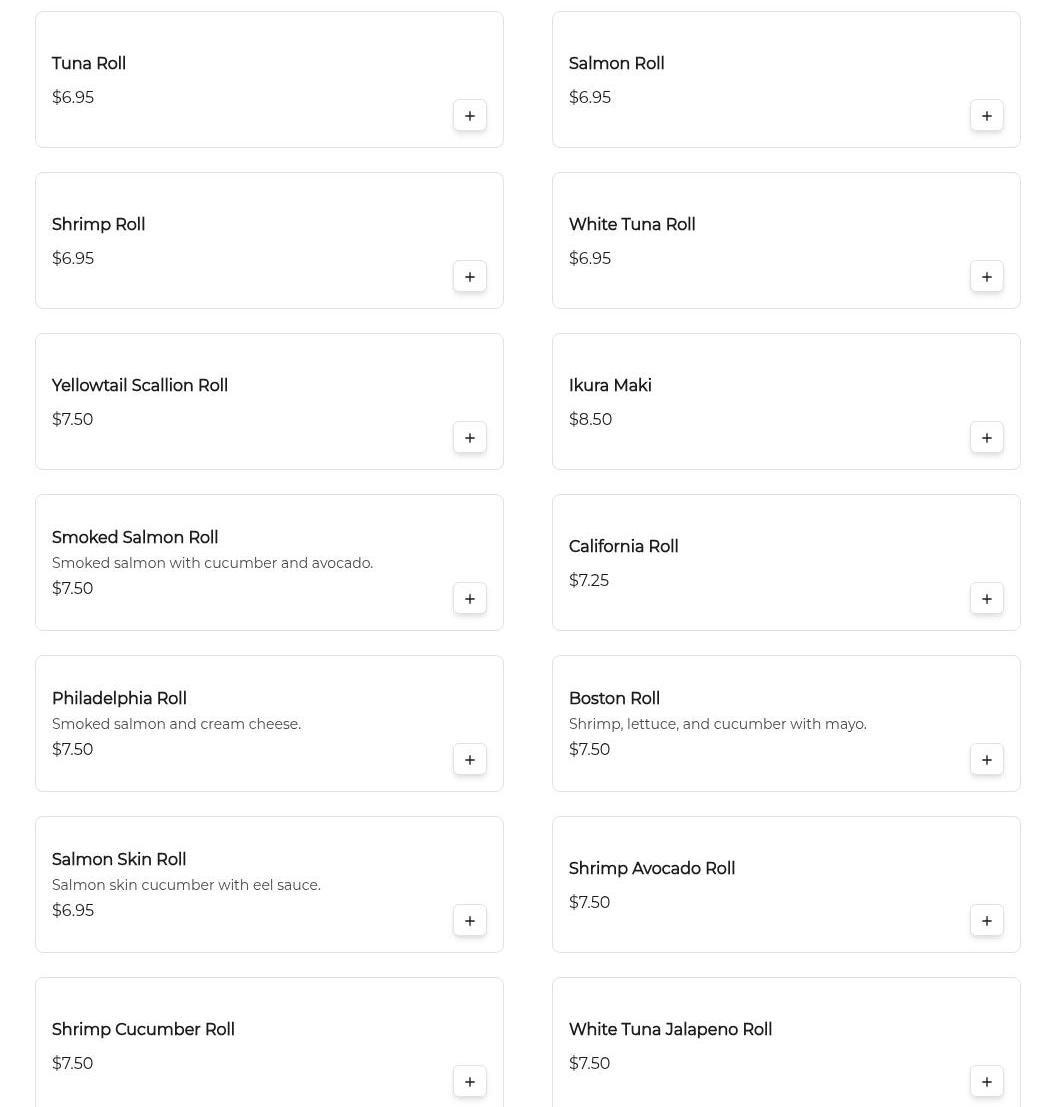1050x1107 pixels.
Task: Select the Boston Roll description text
Action: tap(717, 724)
